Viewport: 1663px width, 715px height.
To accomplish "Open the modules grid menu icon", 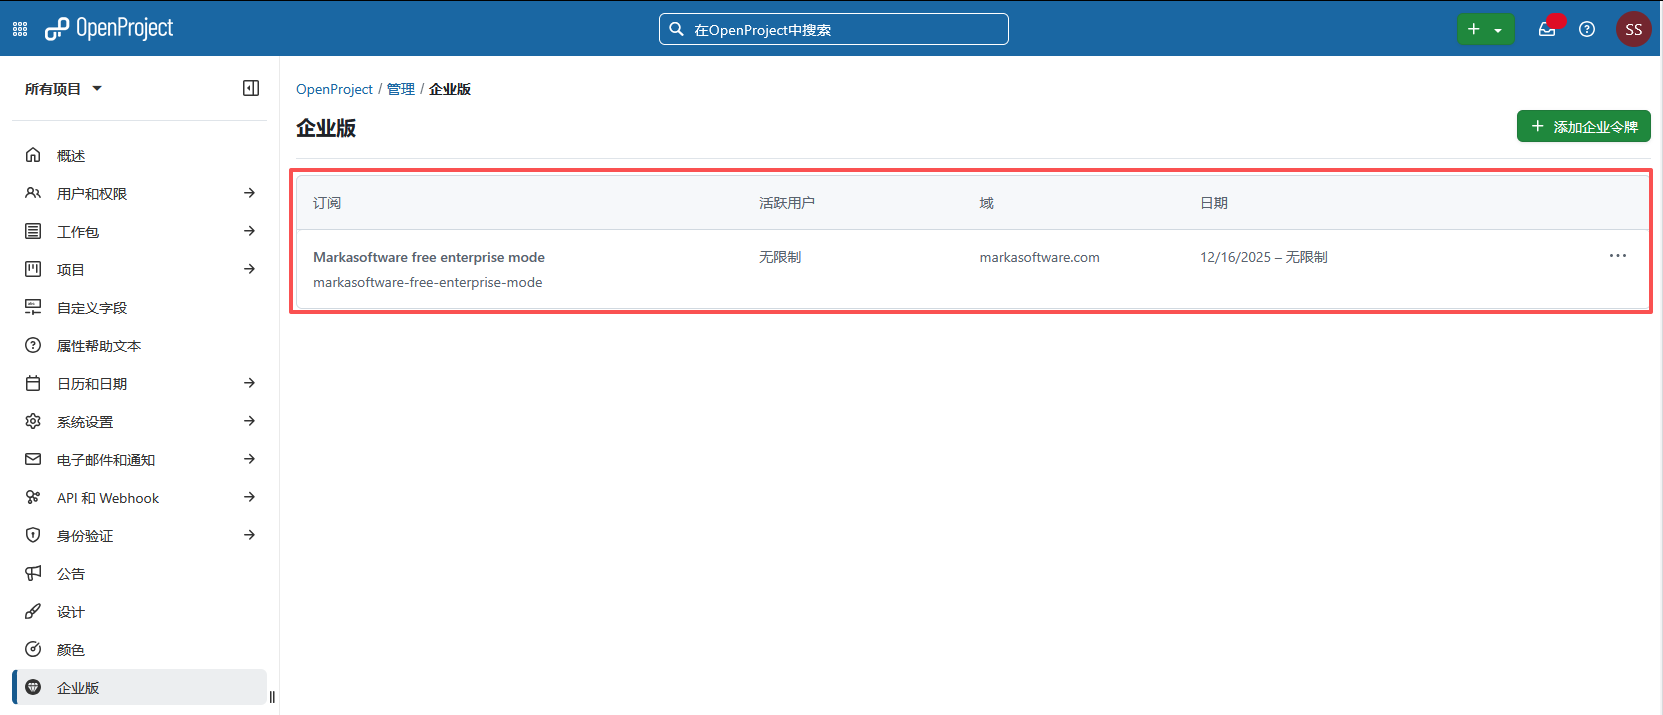I will tap(20, 29).
